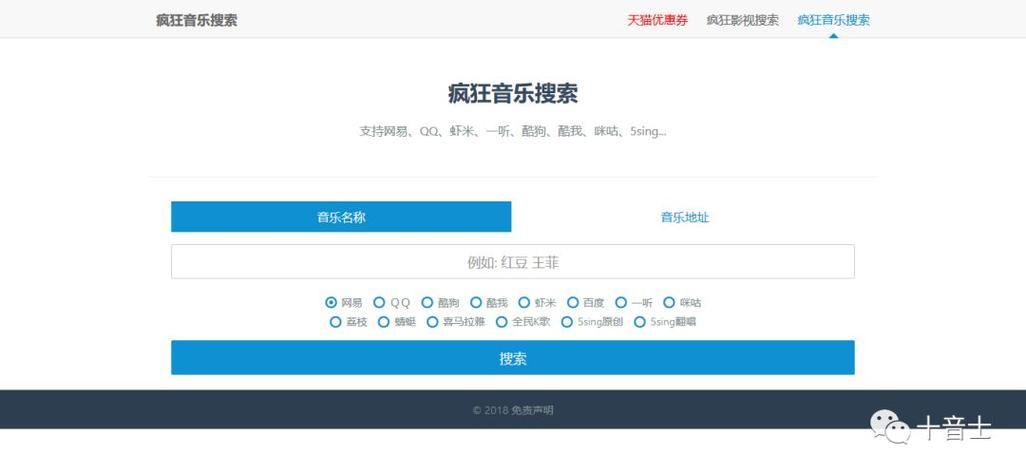Open the 免责声明 footer link
The height and width of the screenshot is (474, 1026).
(532, 410)
